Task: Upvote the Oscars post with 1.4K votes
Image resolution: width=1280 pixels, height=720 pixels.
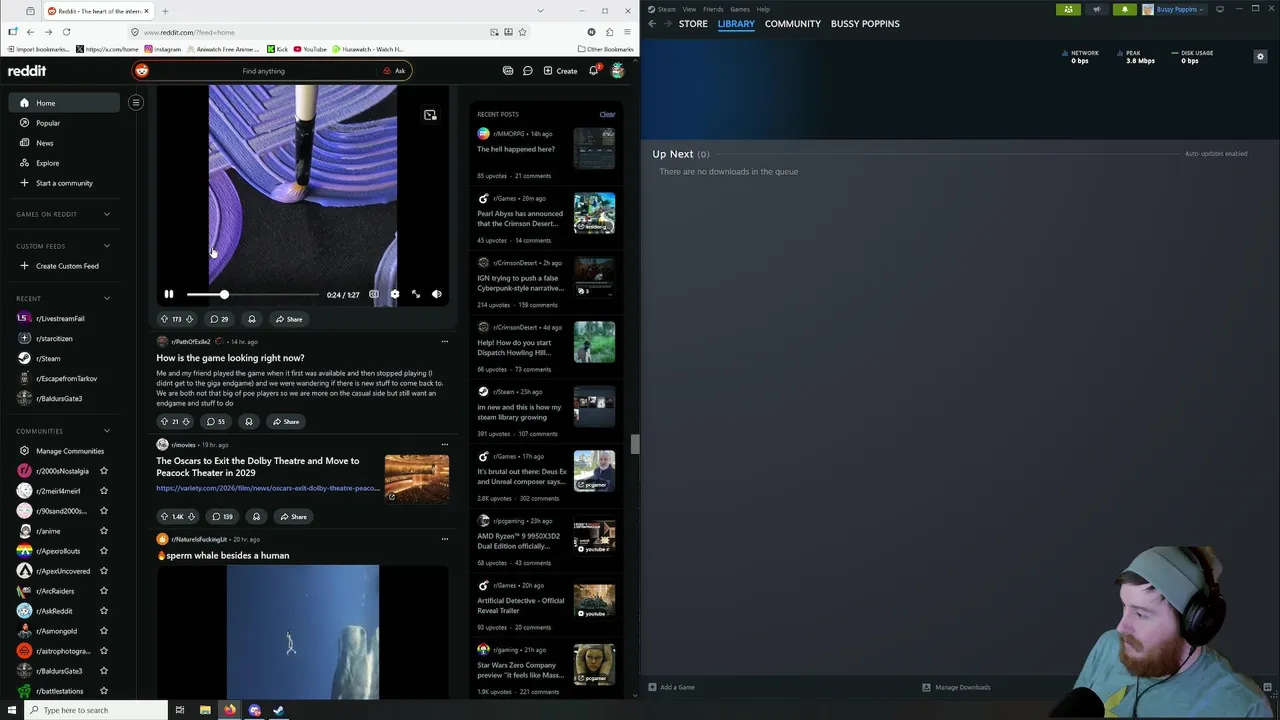Action: pos(164,517)
